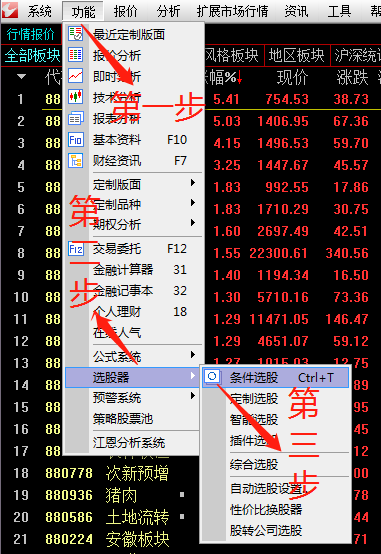Launch 金融计算器 from the menu
Viewport: 381px width, 554px height.
click(x=135, y=270)
